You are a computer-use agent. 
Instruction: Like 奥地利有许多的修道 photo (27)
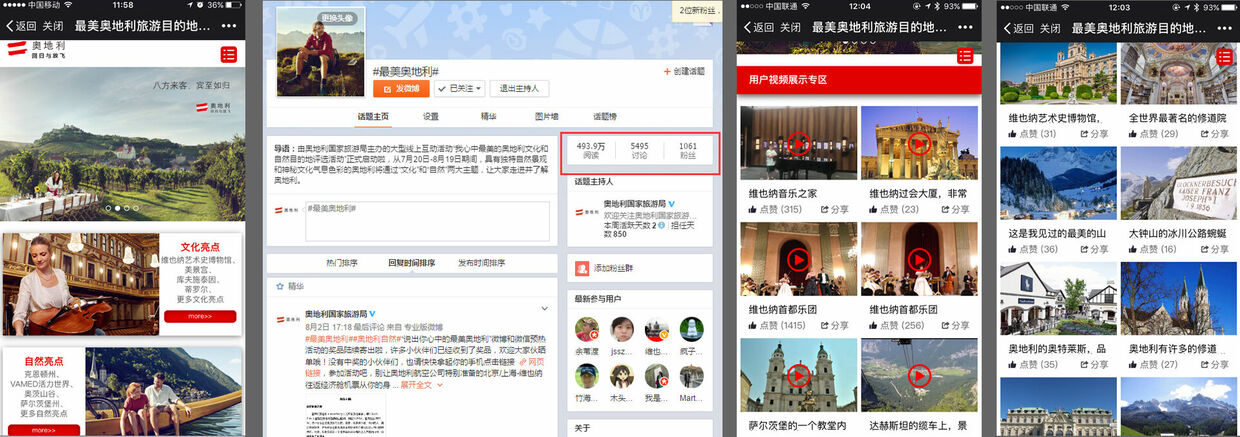tap(1153, 365)
